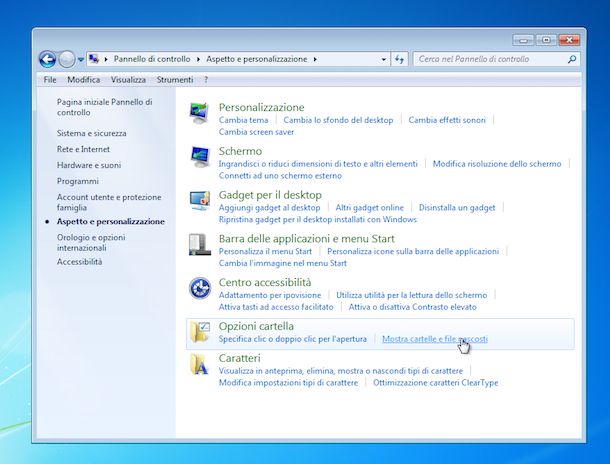Click Cambia l'immagine nel menu Start
This screenshot has width=610, height=464.
(x=282, y=263)
